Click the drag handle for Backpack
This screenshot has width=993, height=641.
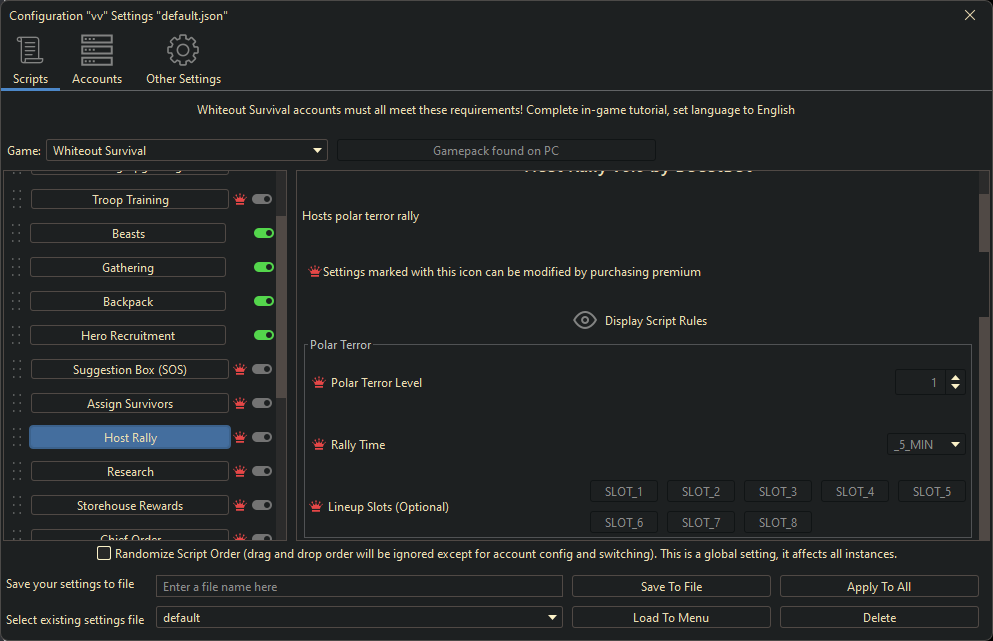coord(16,301)
